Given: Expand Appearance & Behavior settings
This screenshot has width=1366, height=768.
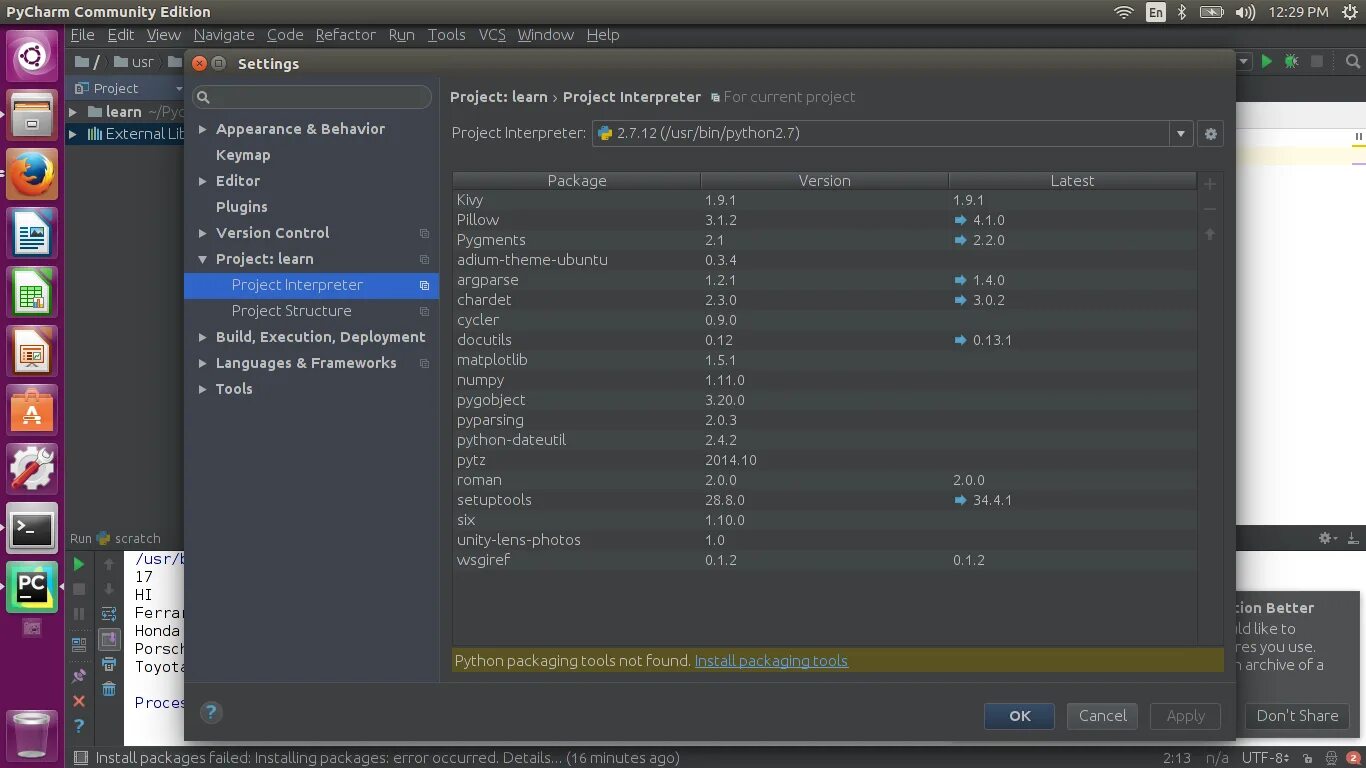Looking at the screenshot, I should pyautogui.click(x=203, y=129).
